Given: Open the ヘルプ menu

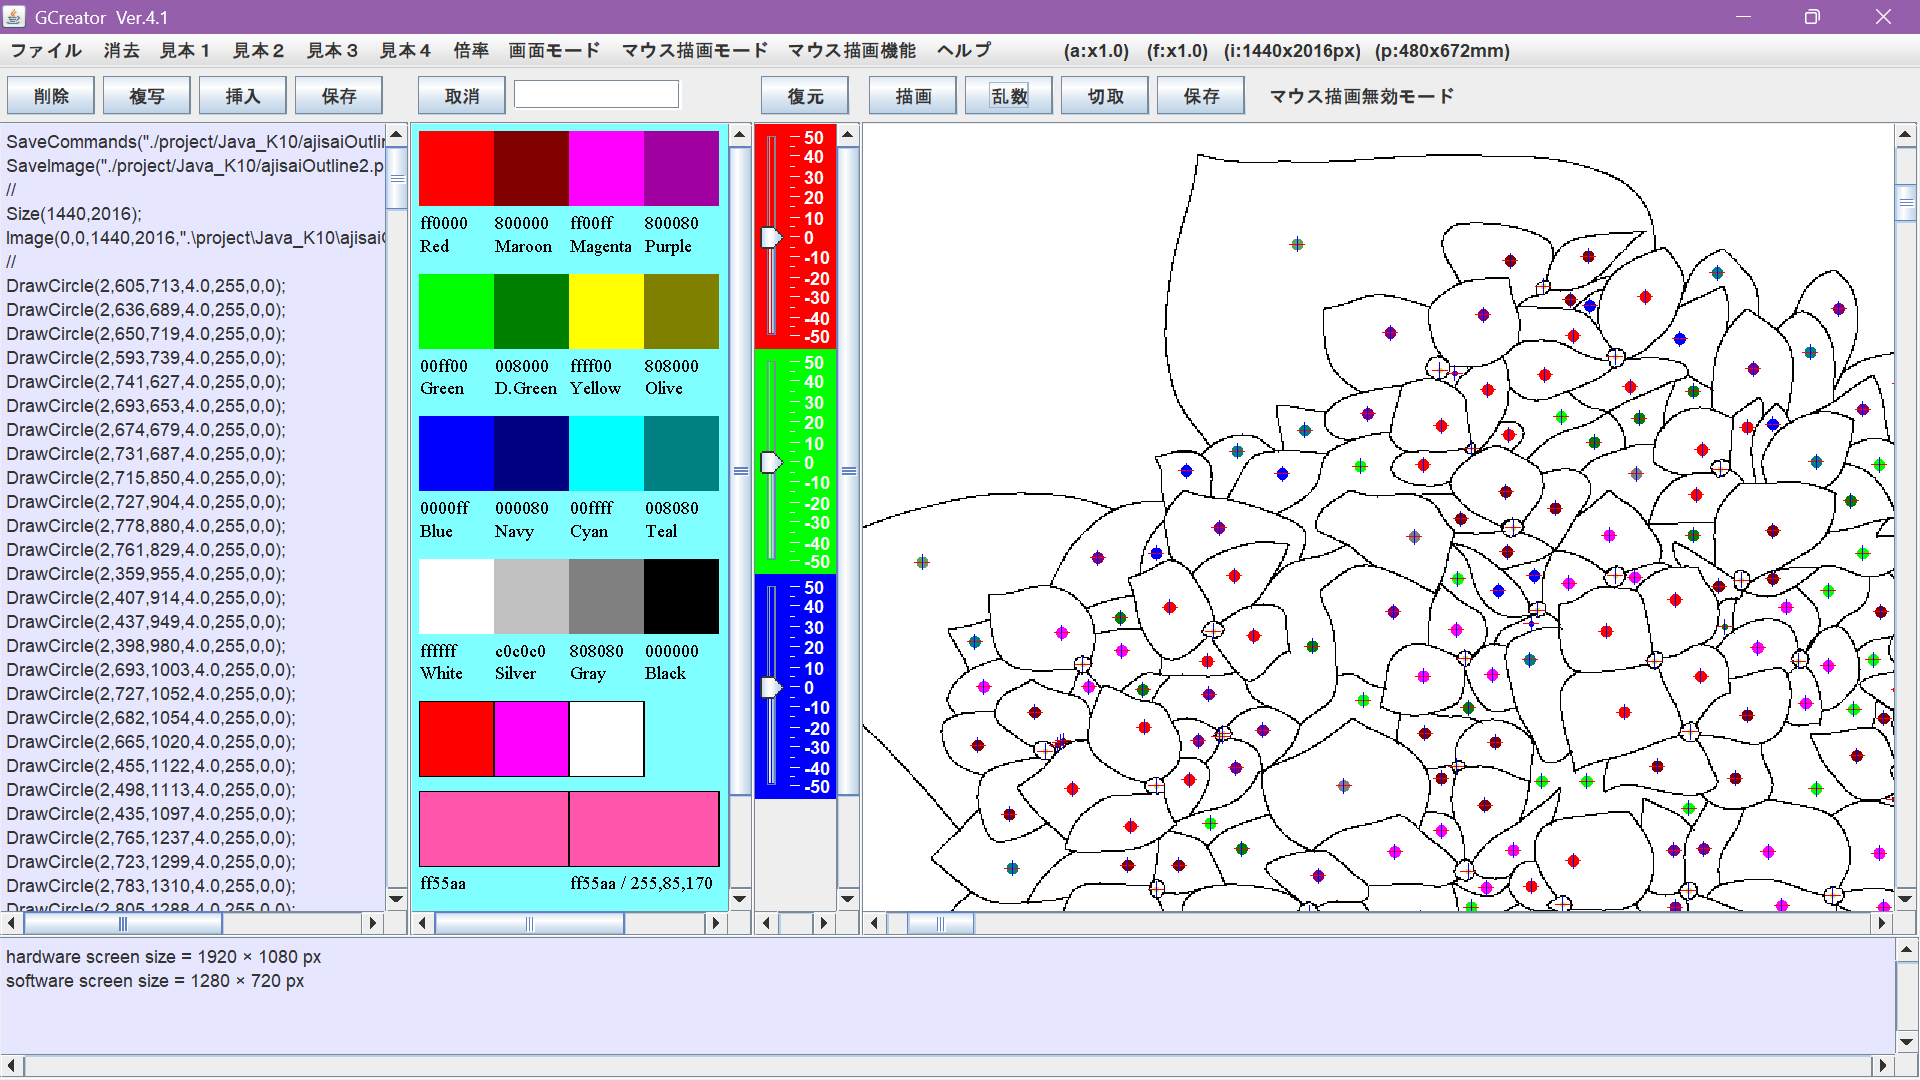Looking at the screenshot, I should tap(964, 51).
